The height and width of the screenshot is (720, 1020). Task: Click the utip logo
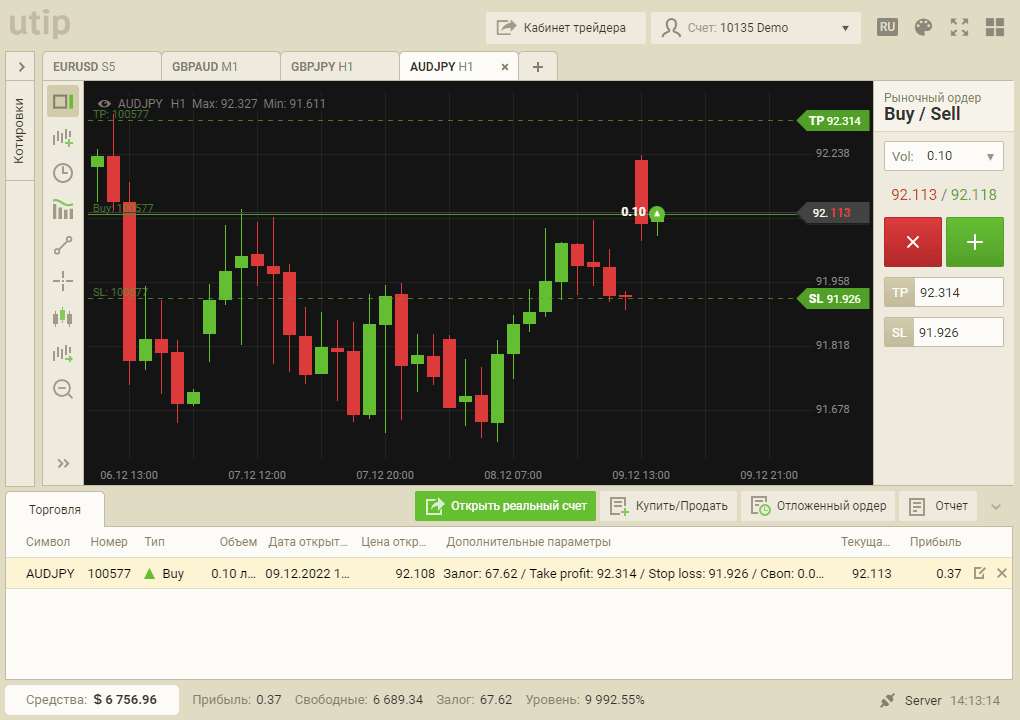click(40, 24)
